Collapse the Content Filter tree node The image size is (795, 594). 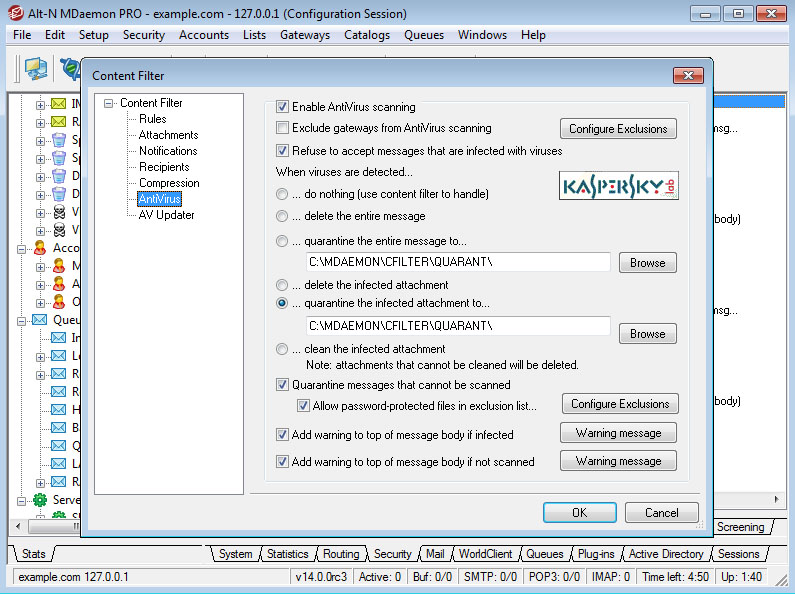tap(109, 103)
